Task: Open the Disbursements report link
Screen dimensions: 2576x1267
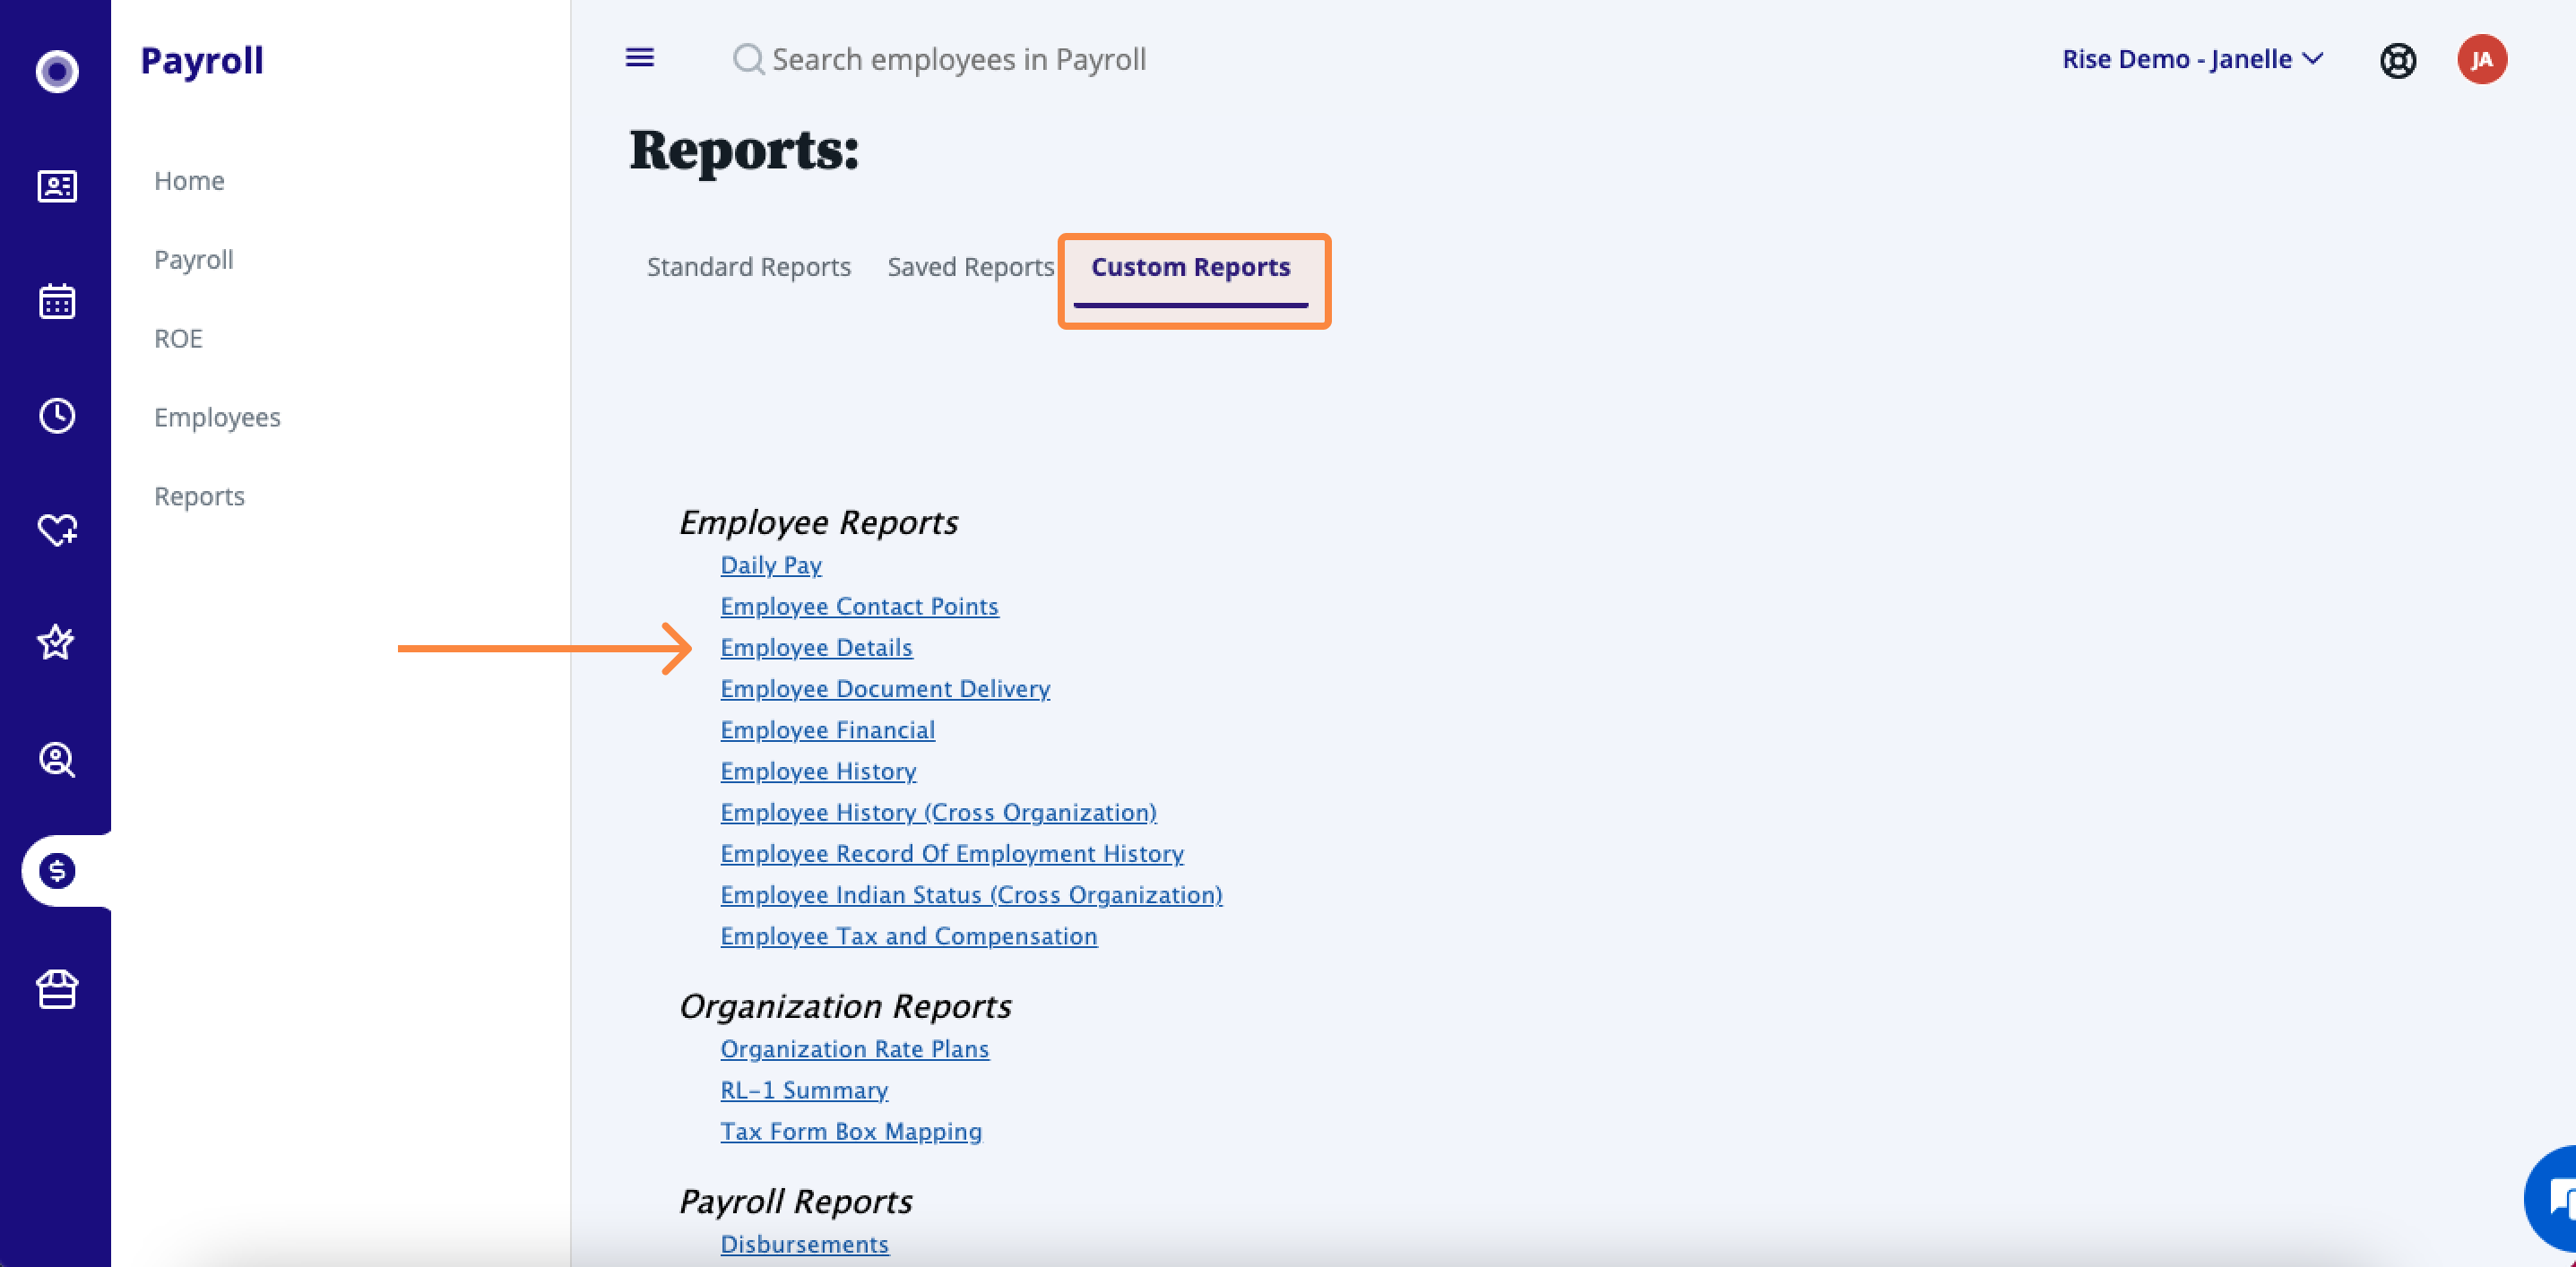Action: (804, 1244)
